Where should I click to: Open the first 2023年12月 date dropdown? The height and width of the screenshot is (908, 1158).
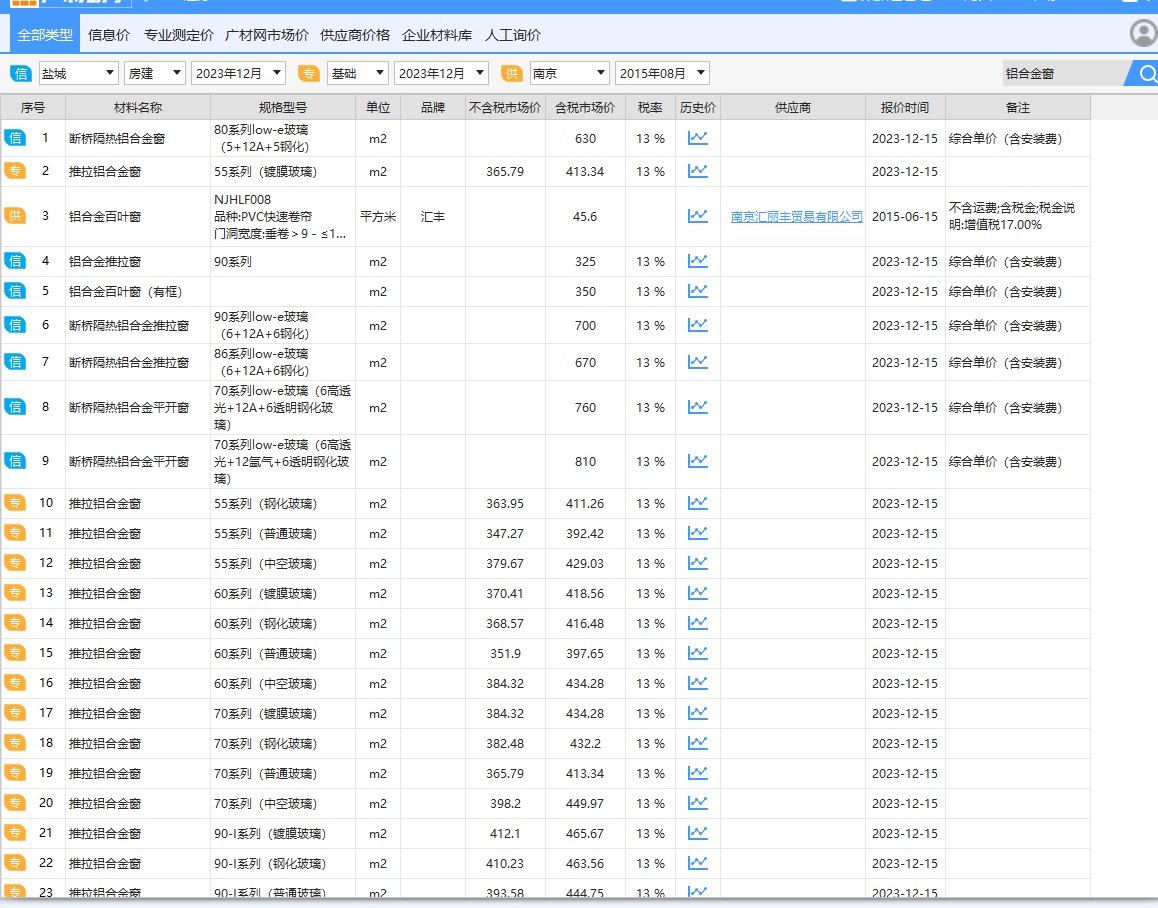click(x=239, y=73)
